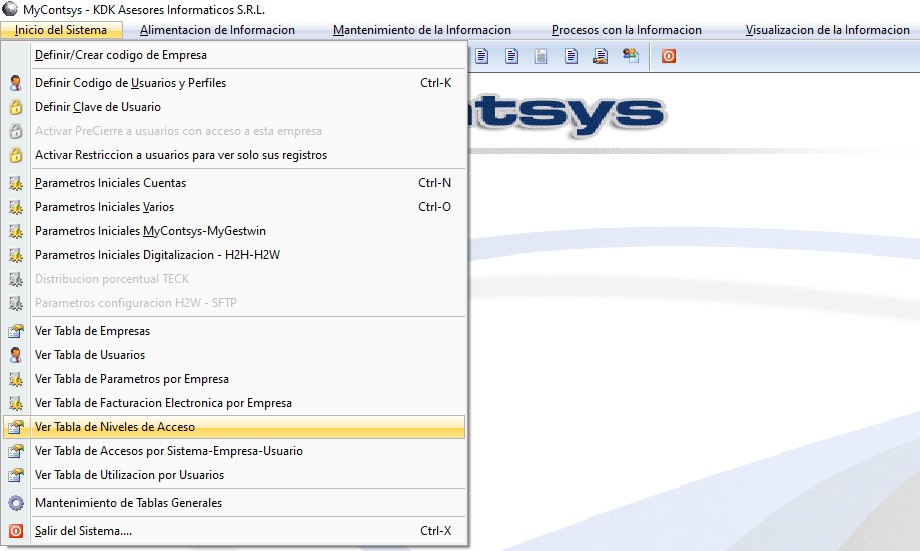Viewport: 920px width, 551px height.
Task: Collapse the Inicio del Sistema menu
Action: [x=61, y=30]
